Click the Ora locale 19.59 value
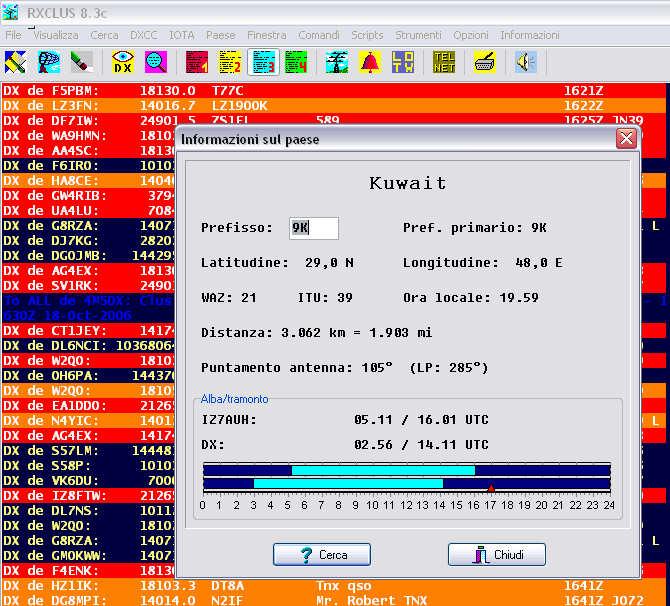The height and width of the screenshot is (606, 670). coord(470,297)
